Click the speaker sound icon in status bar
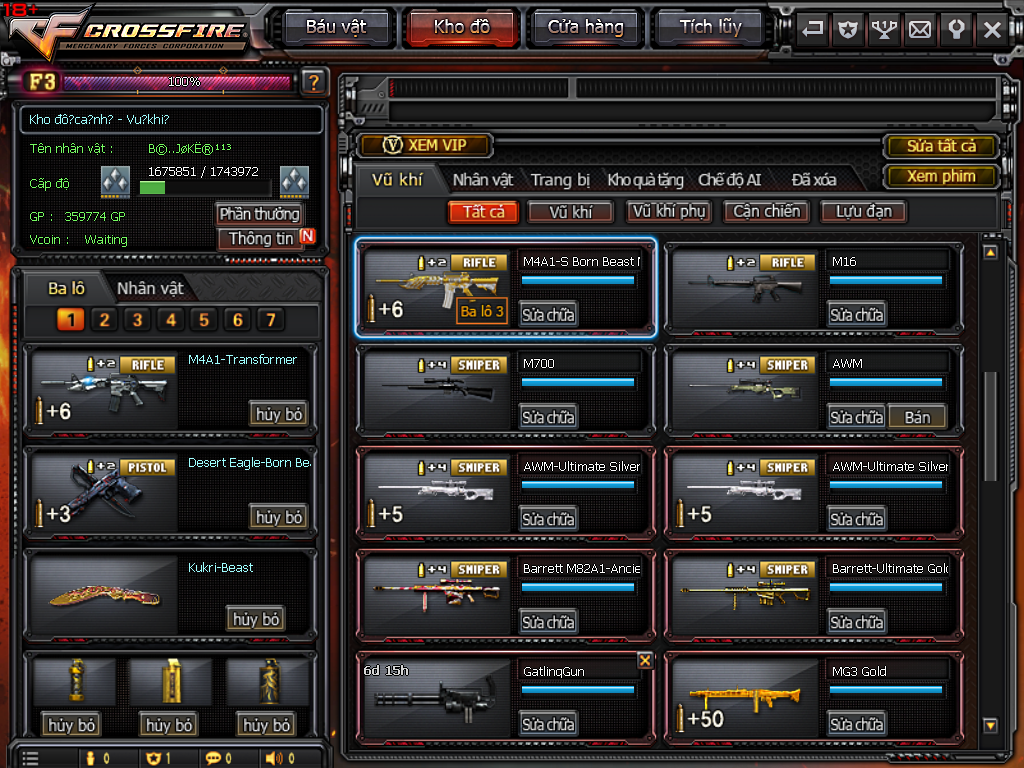This screenshot has height=768, width=1024. (x=274, y=758)
